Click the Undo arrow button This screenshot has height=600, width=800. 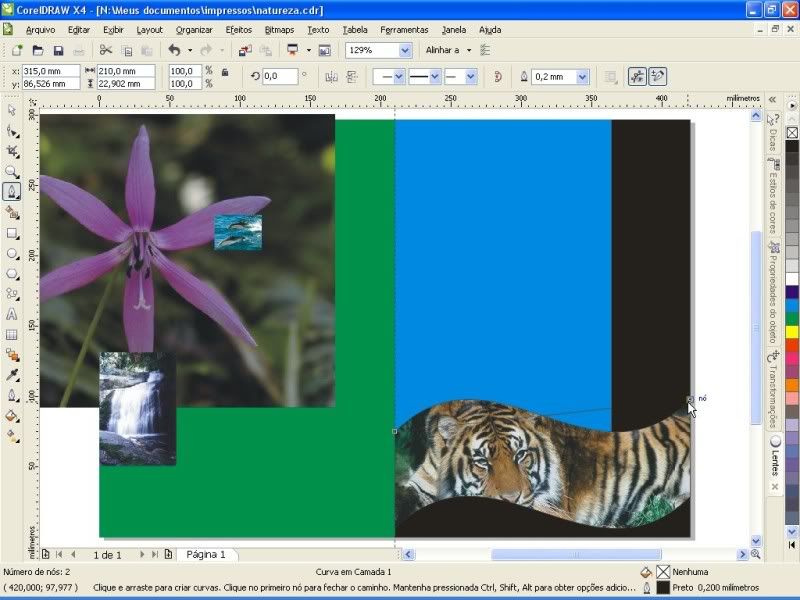tap(174, 50)
